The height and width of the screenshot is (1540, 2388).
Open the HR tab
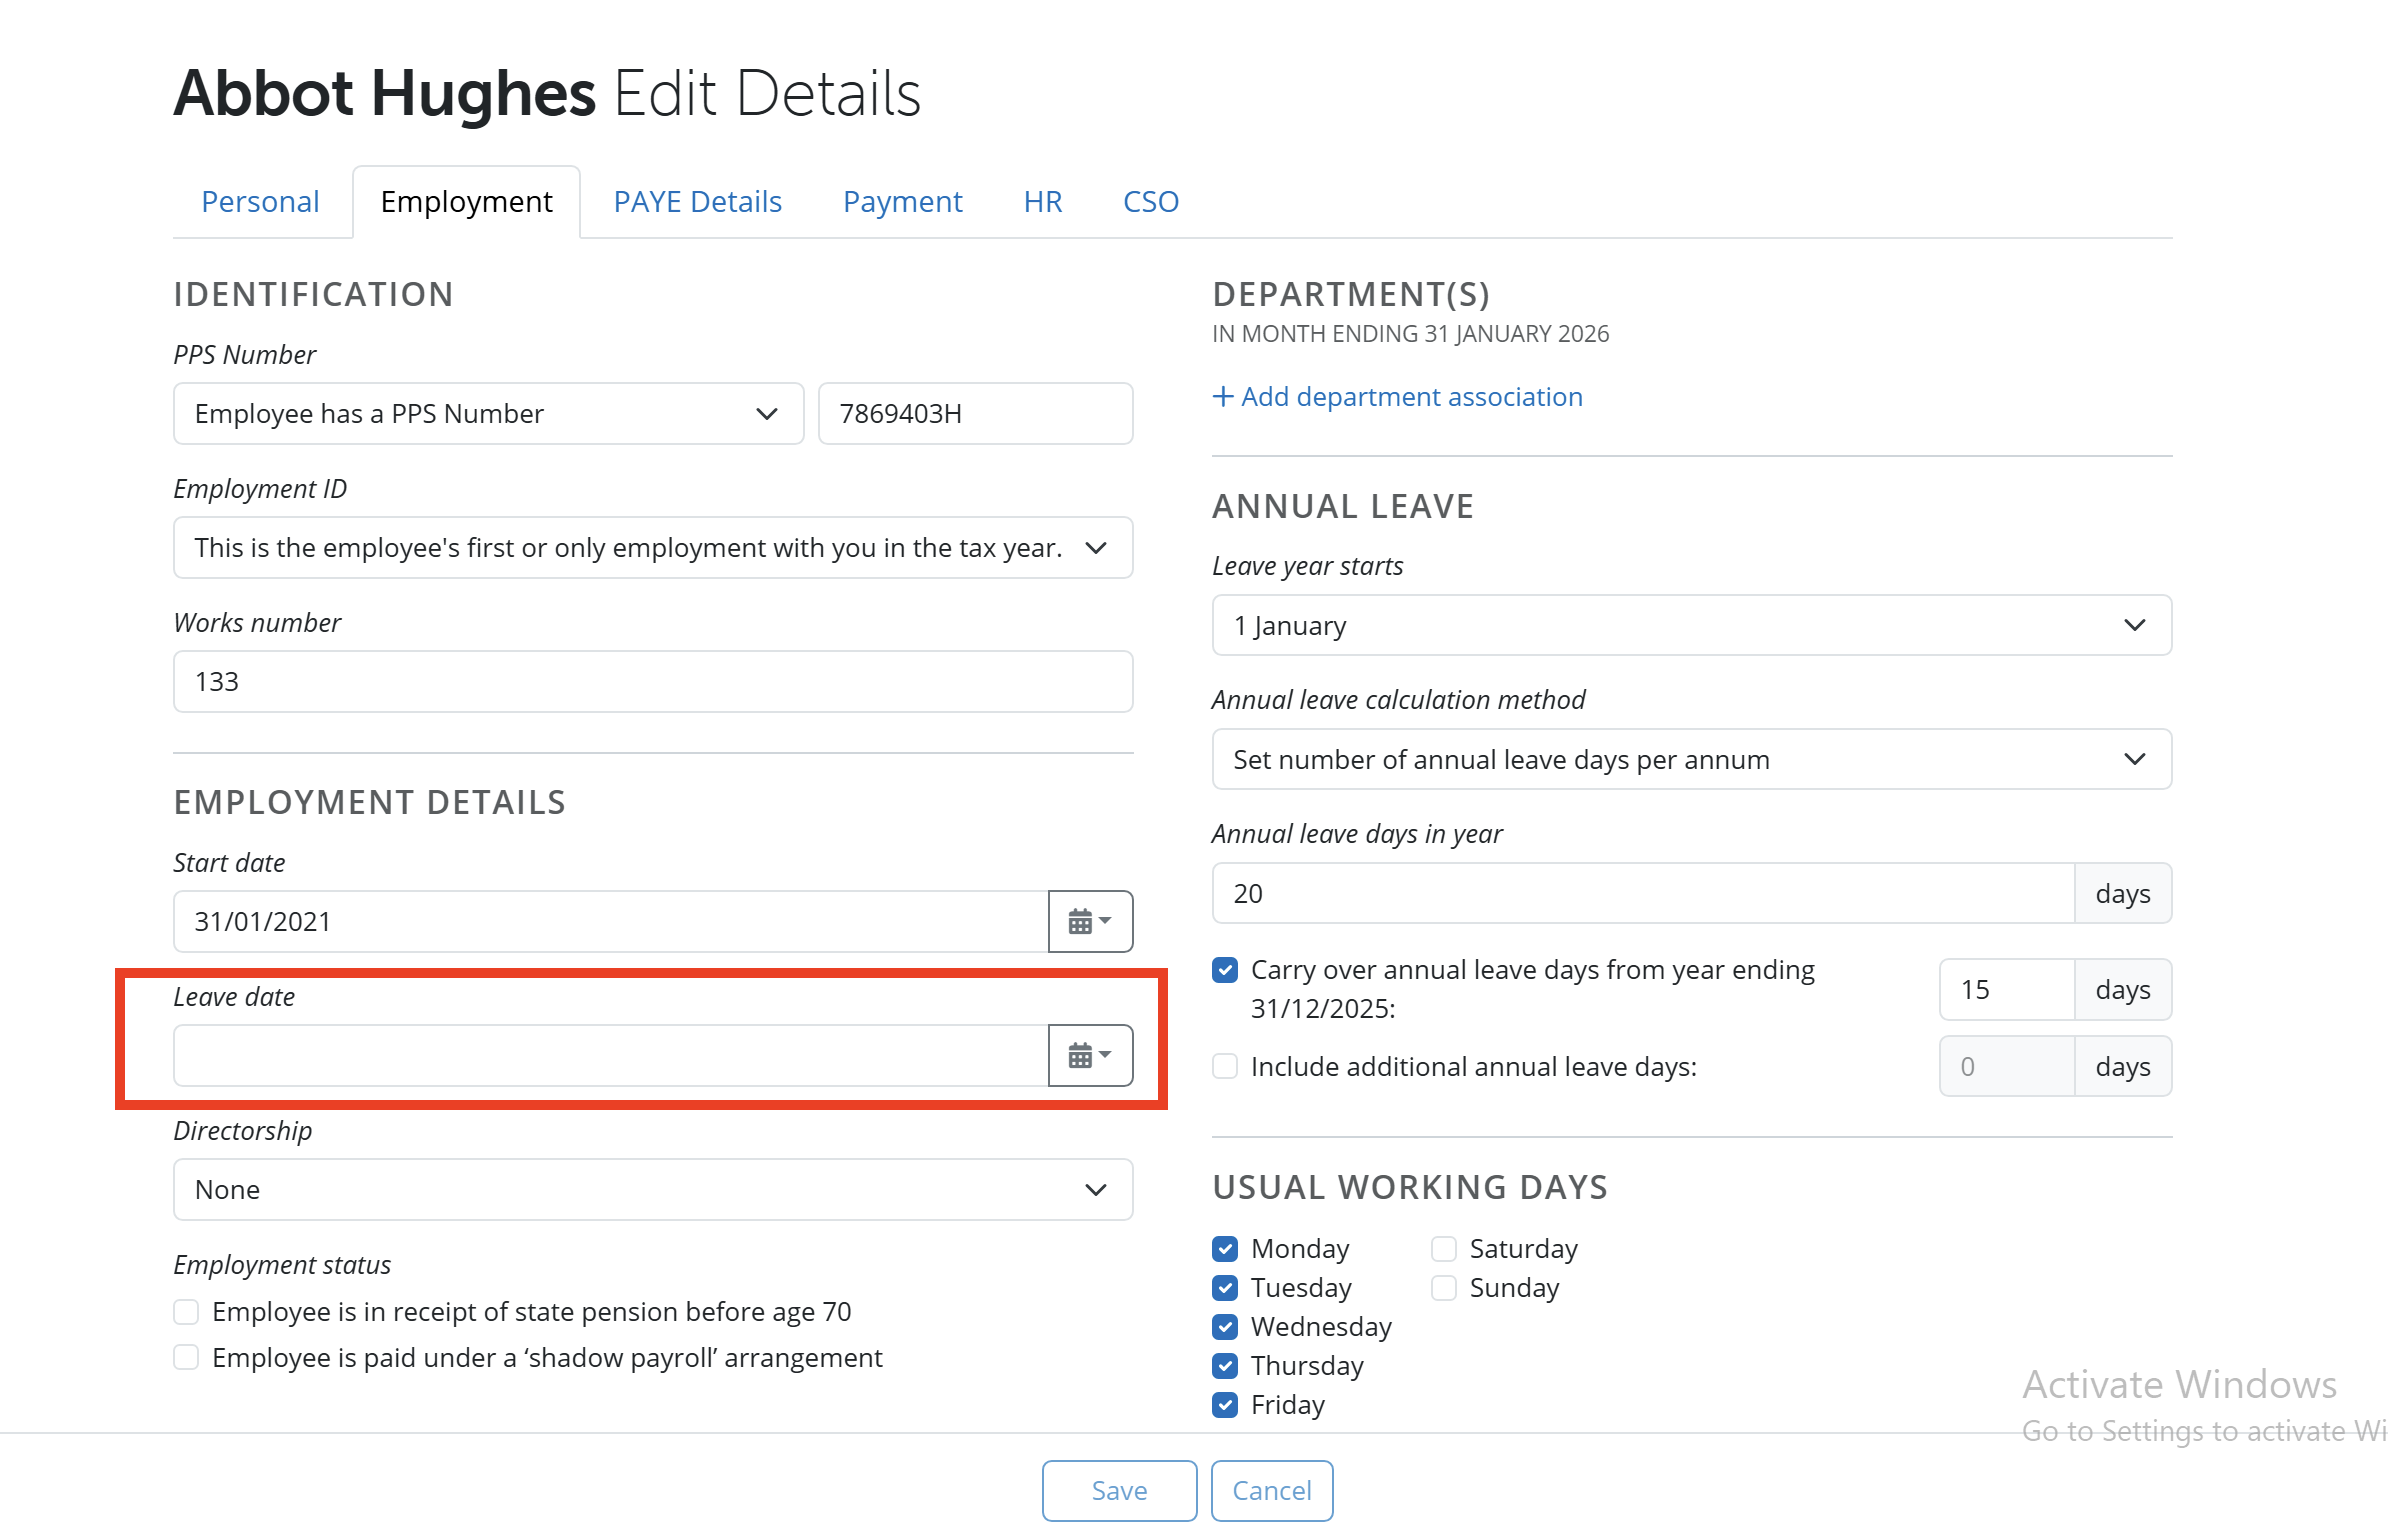pos(1042,201)
